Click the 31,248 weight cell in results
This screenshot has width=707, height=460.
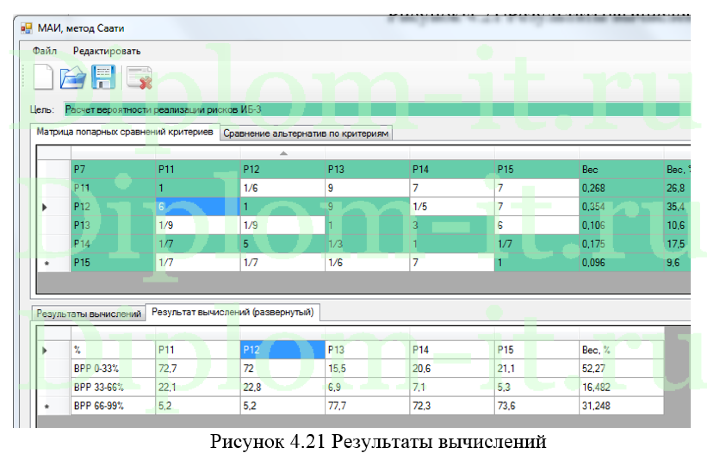[618, 405]
